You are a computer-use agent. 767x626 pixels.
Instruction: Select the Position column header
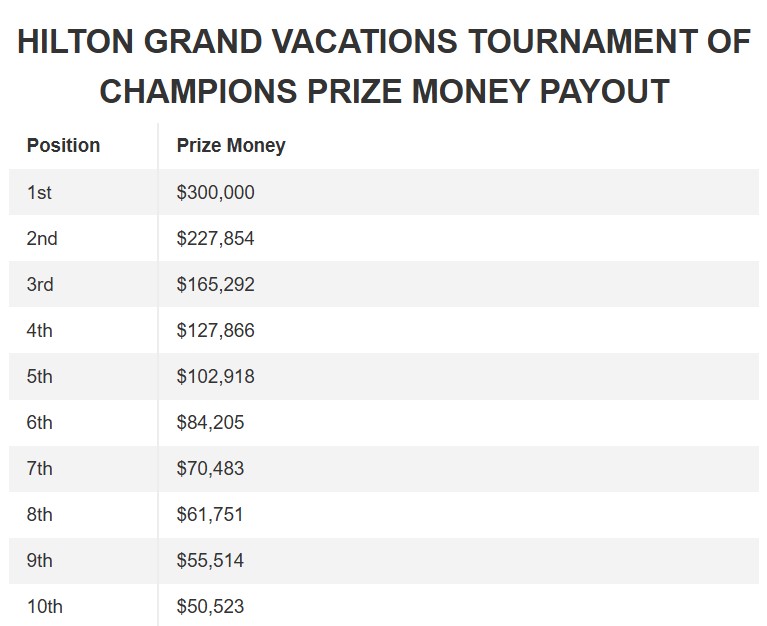coord(63,146)
